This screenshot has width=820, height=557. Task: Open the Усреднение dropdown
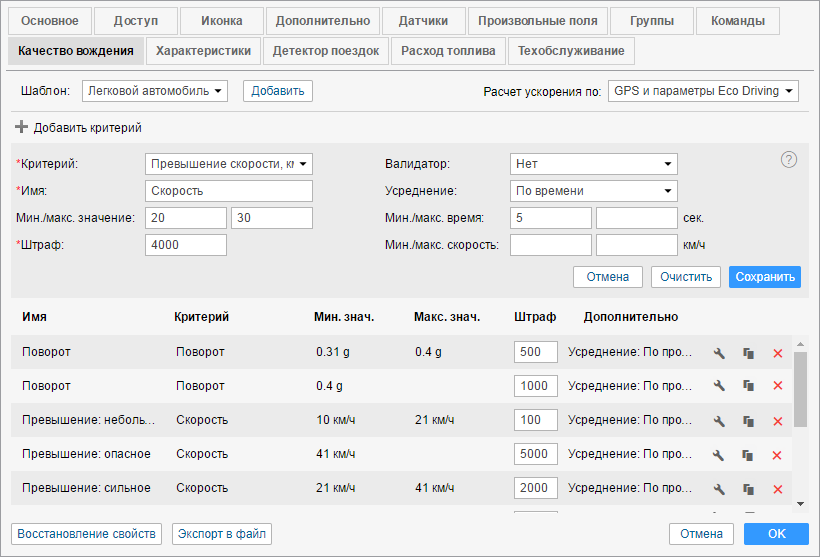(x=593, y=191)
